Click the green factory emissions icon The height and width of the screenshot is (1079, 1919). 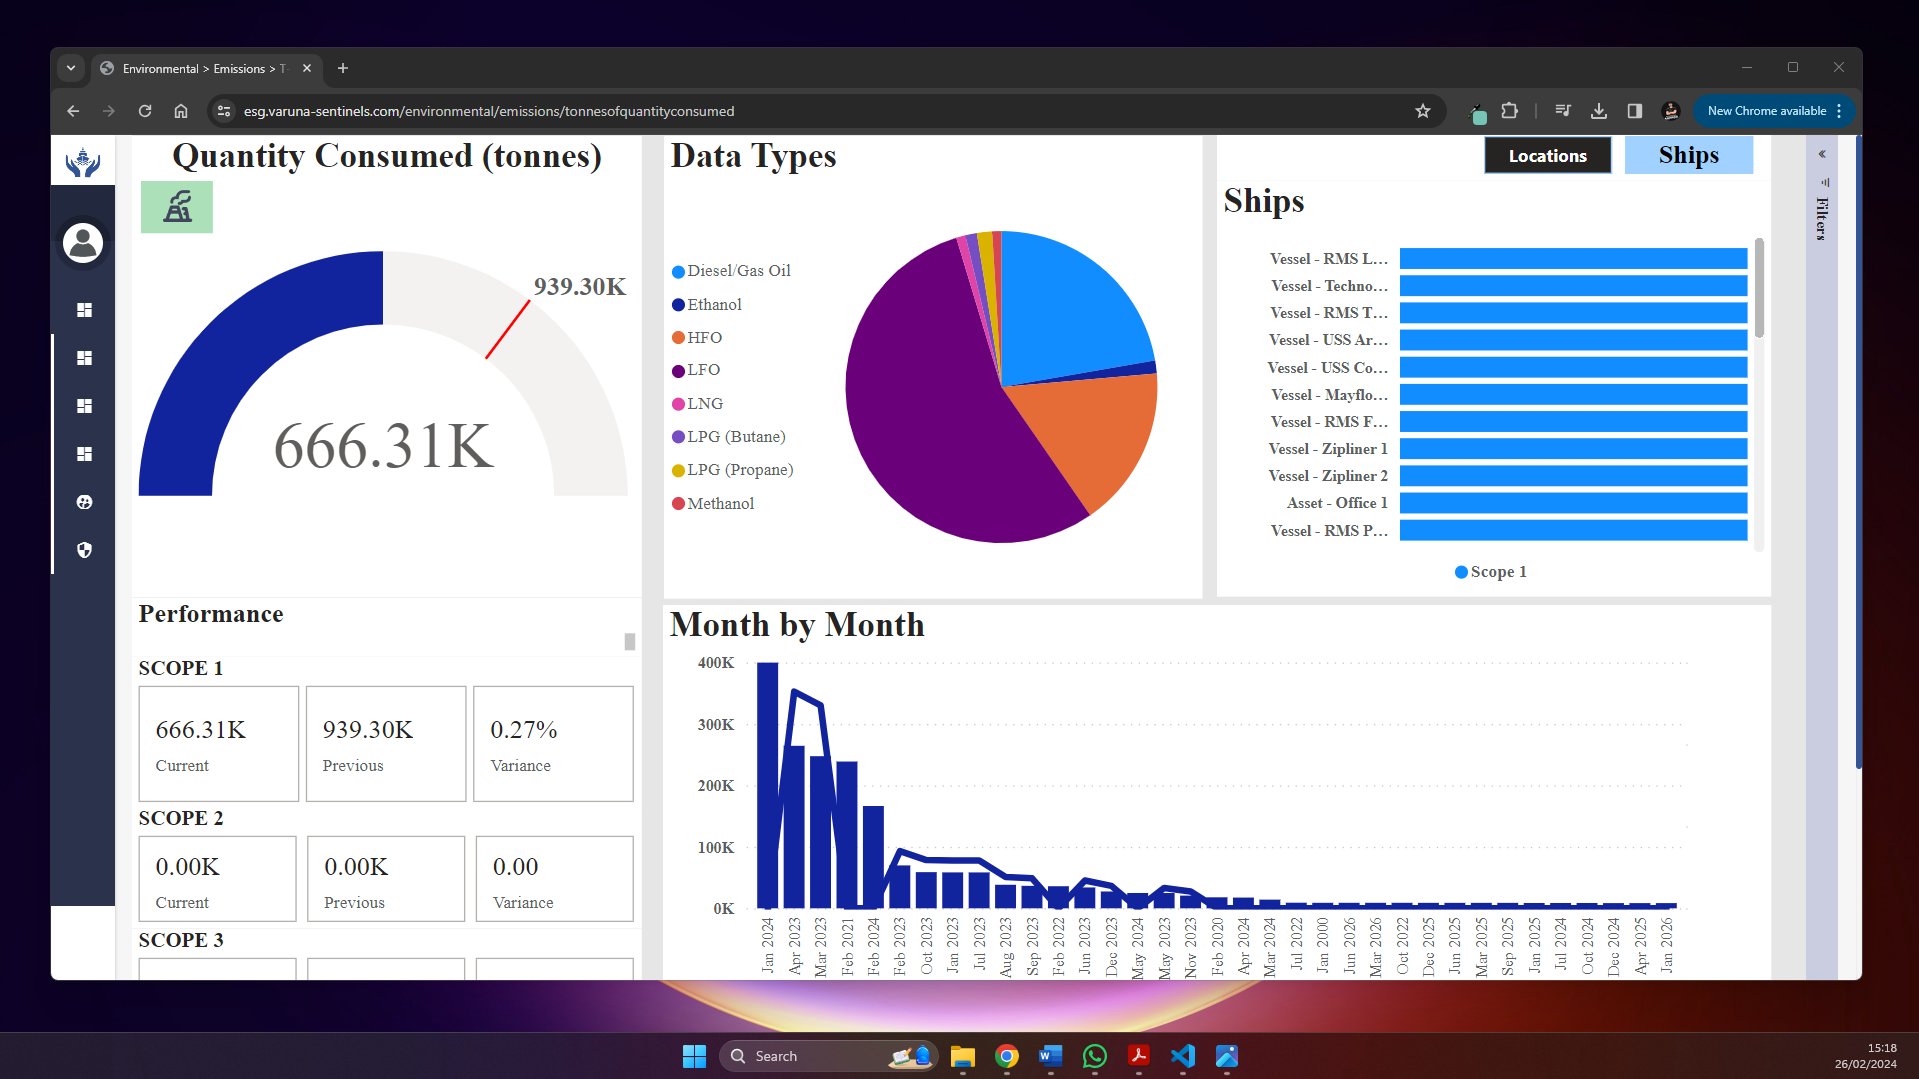click(177, 207)
